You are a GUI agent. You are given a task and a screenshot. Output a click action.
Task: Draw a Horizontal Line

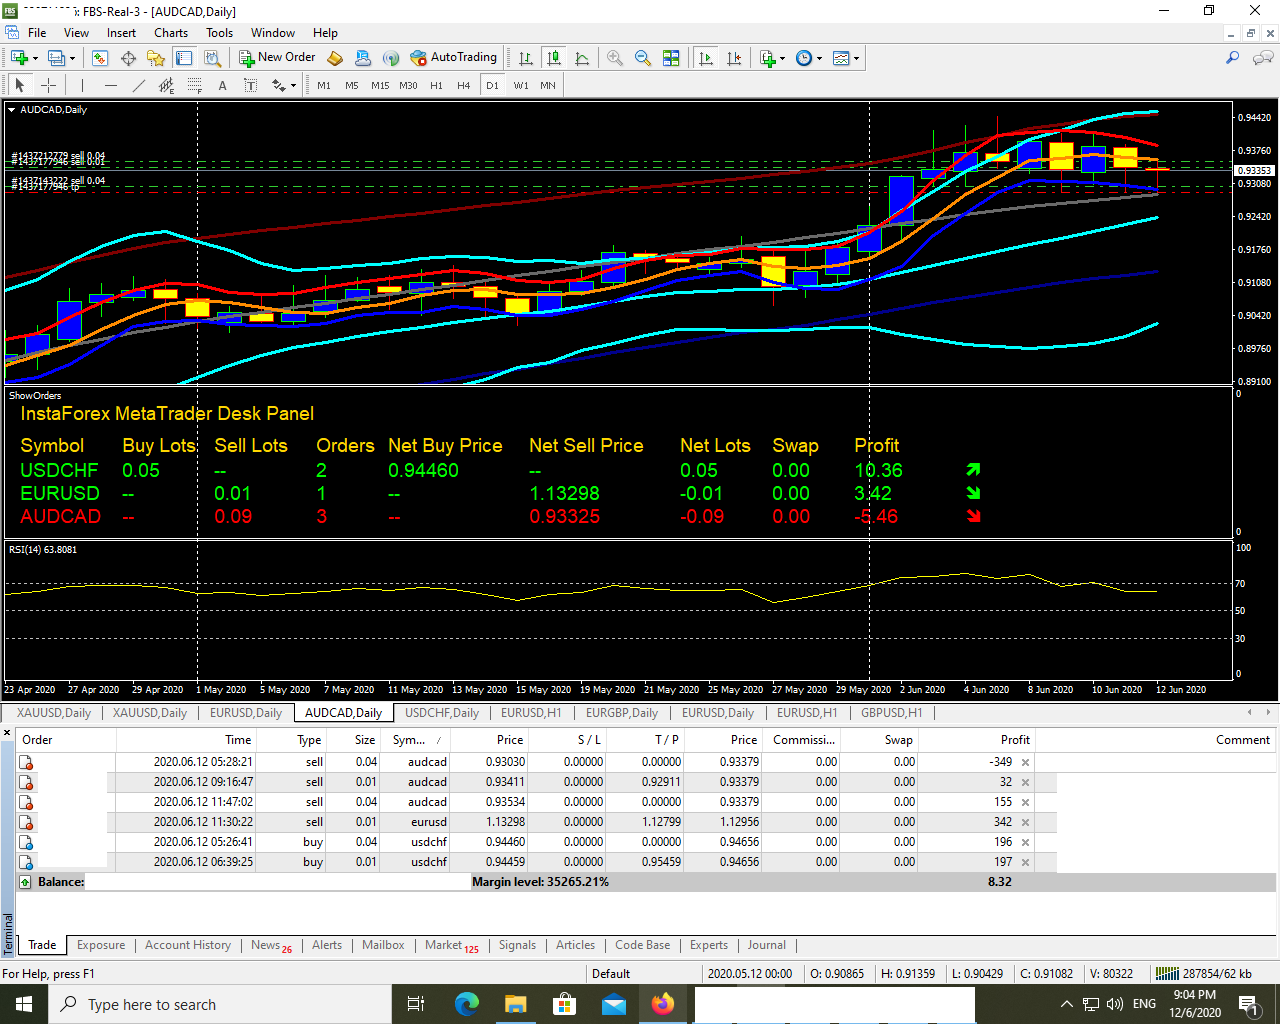tap(110, 86)
